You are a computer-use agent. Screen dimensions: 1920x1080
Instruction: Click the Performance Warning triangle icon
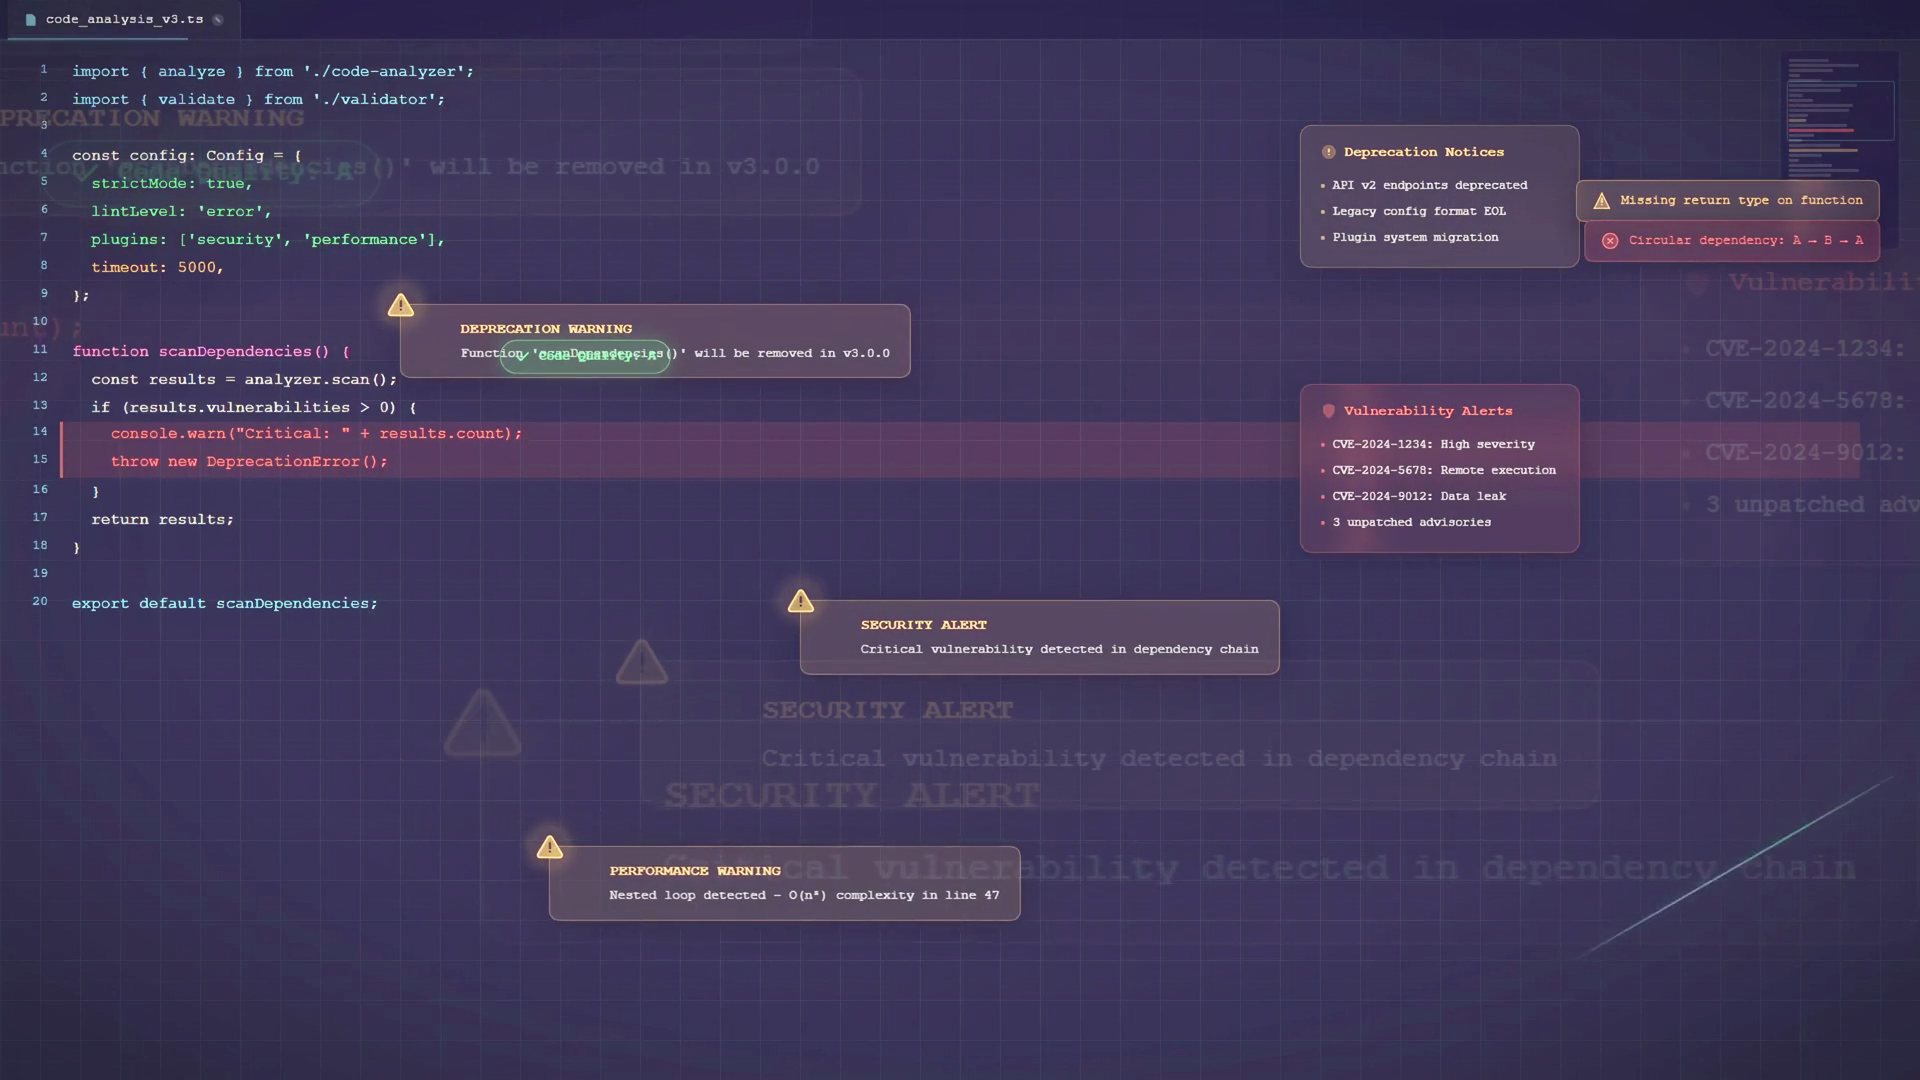(x=550, y=847)
